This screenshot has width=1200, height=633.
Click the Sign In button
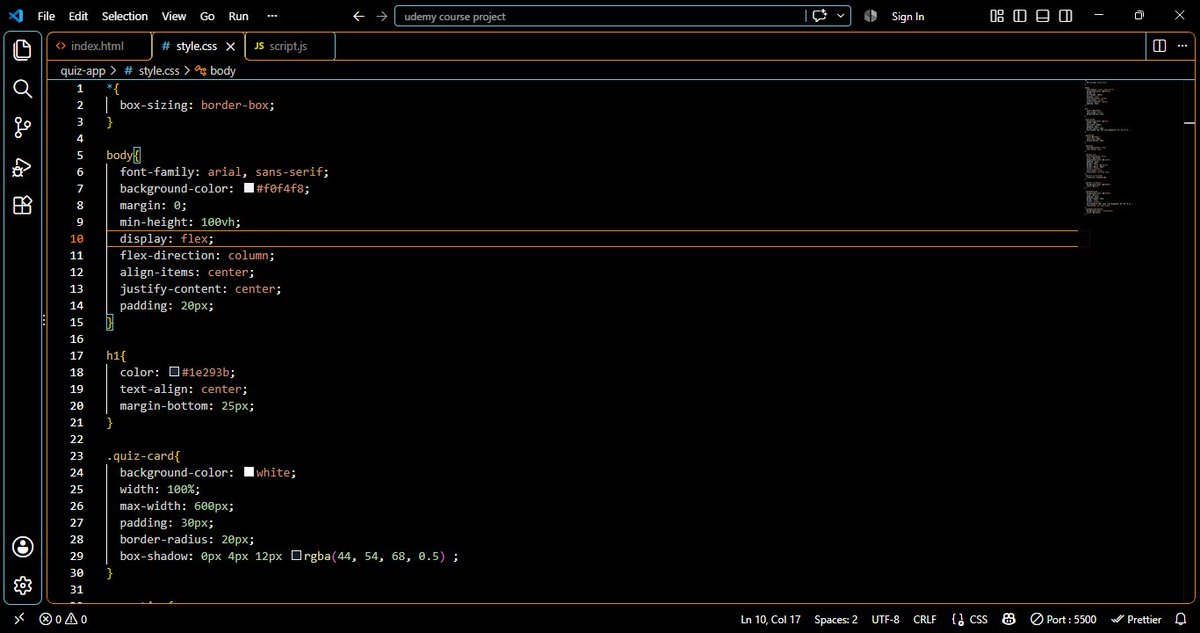[x=908, y=16]
